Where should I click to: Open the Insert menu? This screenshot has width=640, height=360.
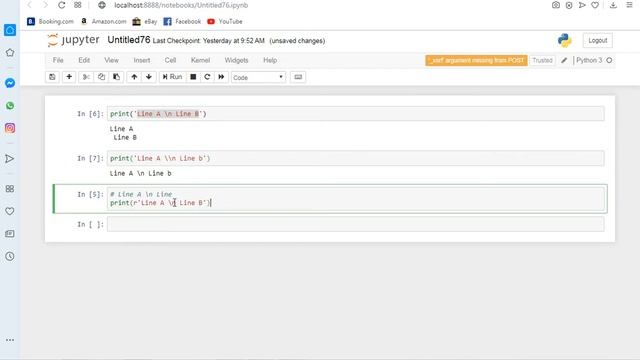[142, 60]
